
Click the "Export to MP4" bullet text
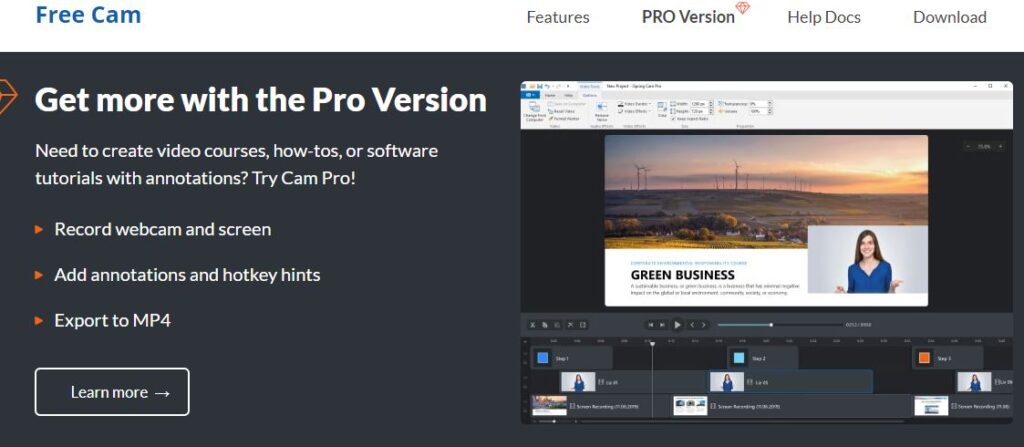(112, 320)
